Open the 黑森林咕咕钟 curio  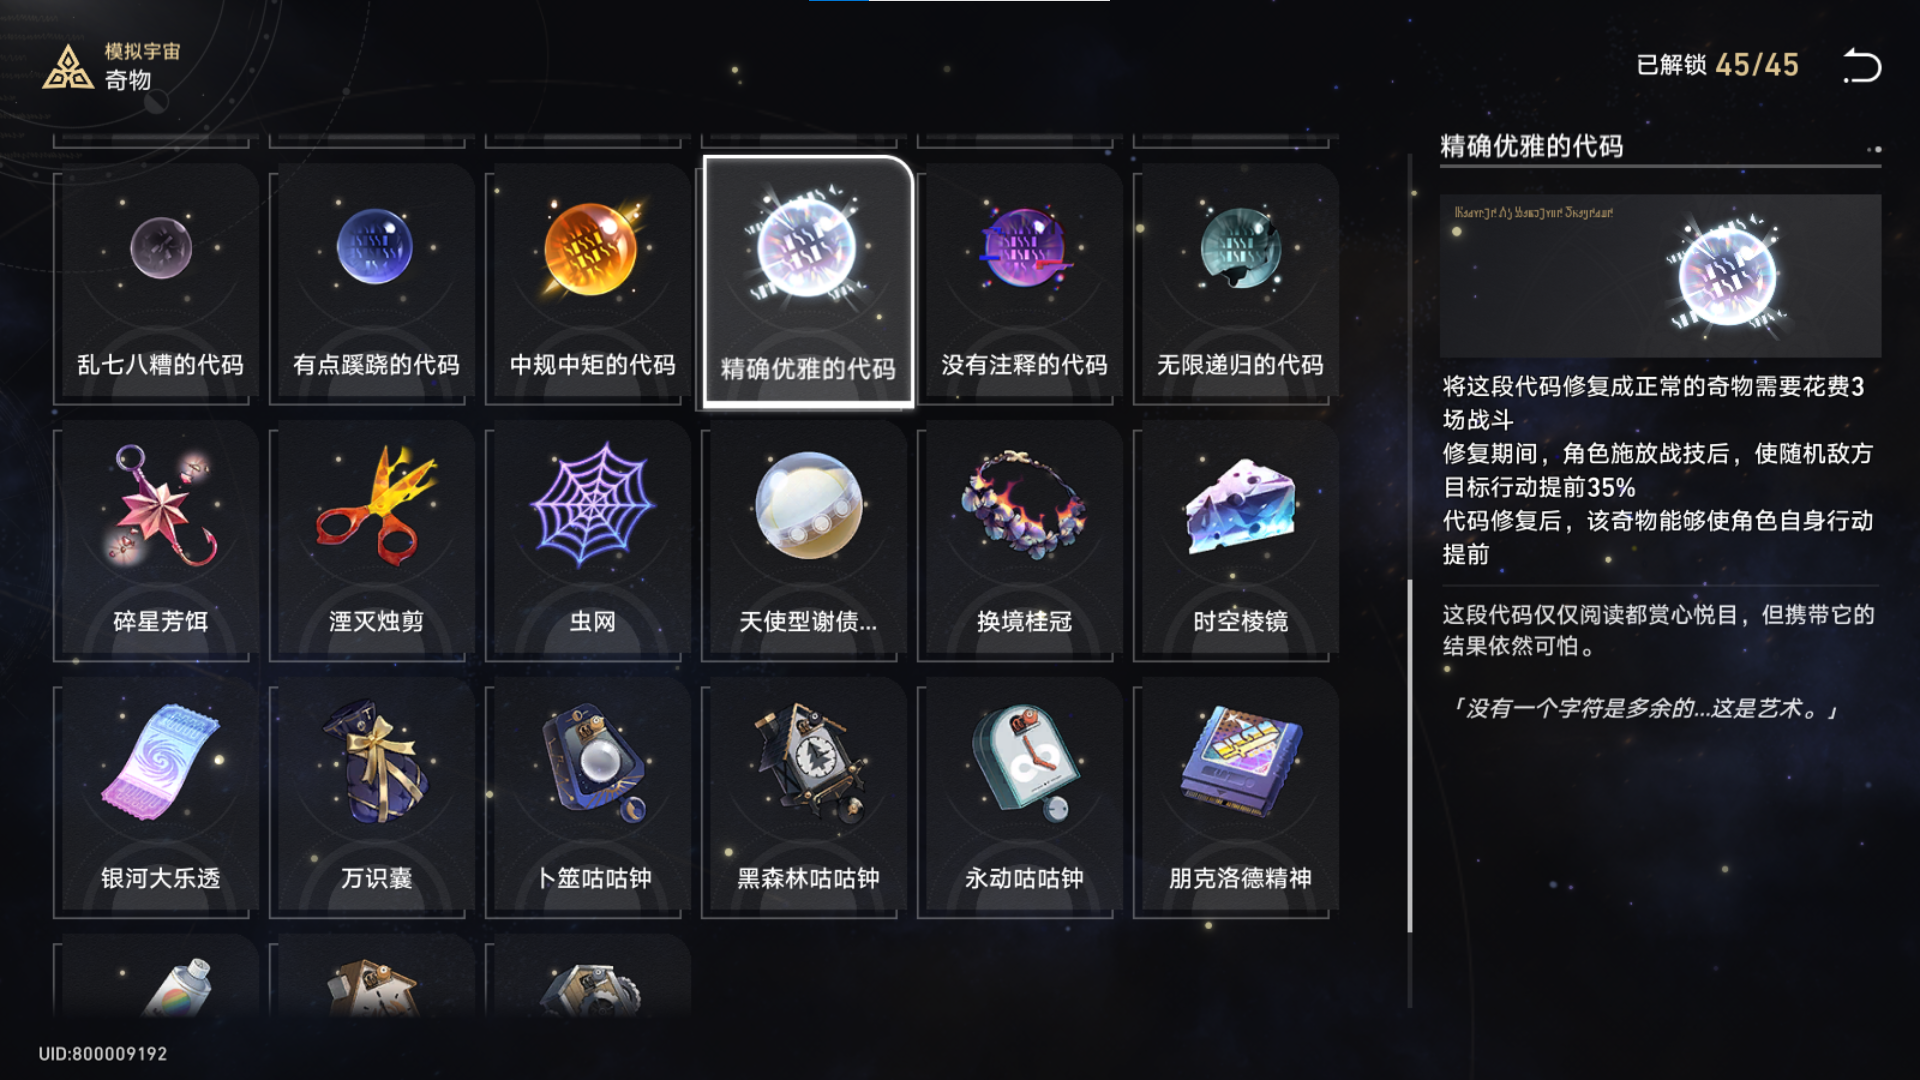(808, 798)
